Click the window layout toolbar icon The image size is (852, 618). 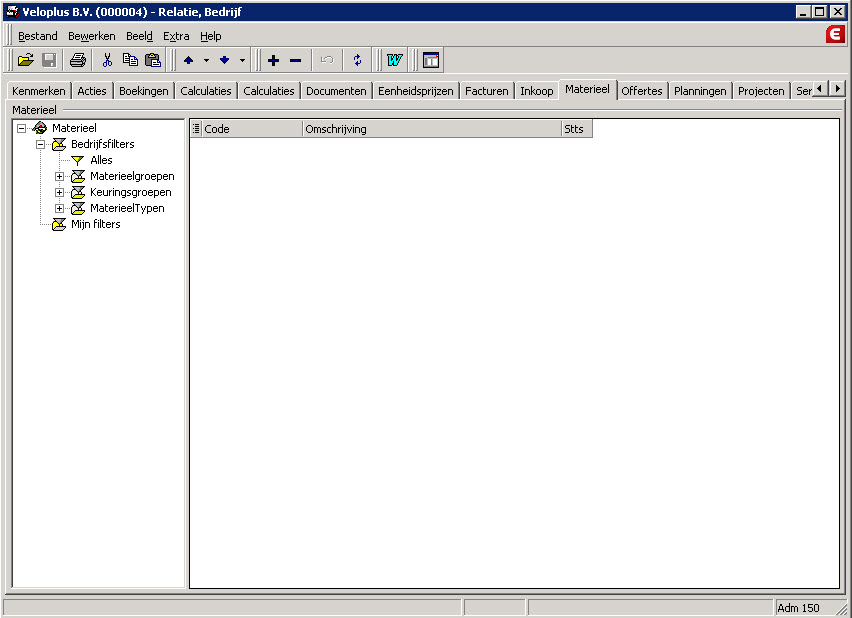[431, 60]
